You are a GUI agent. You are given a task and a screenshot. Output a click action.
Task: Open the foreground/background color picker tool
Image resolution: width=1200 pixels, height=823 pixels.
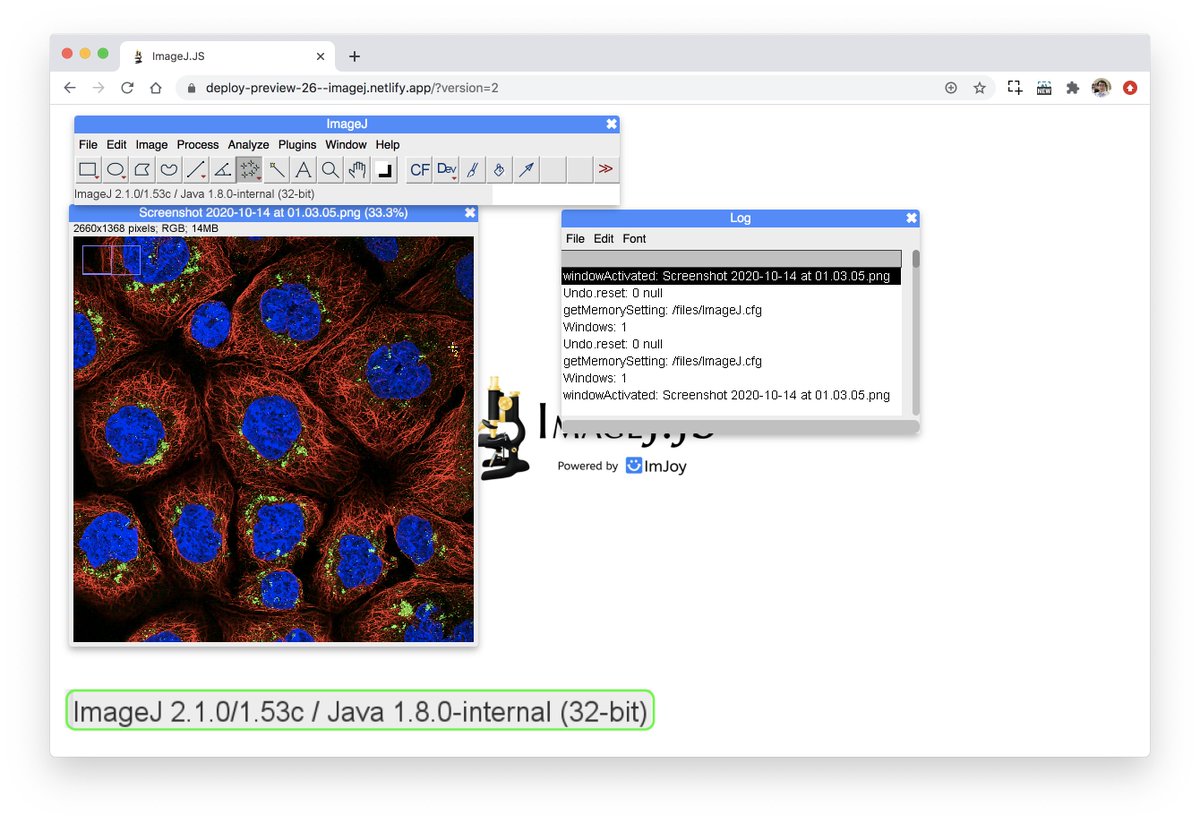pyautogui.click(x=384, y=170)
